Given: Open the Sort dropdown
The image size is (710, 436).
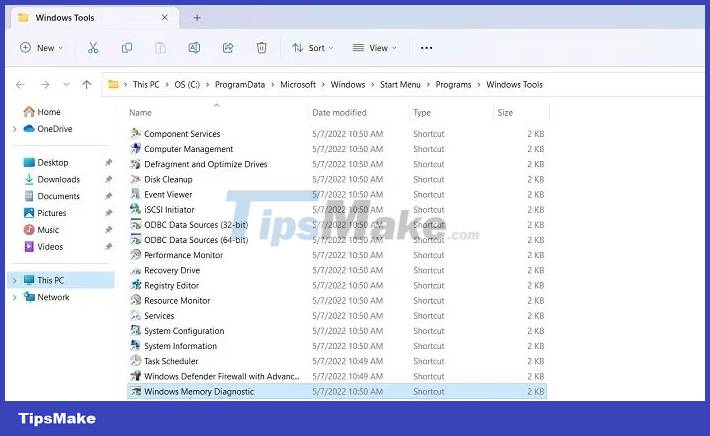Looking at the screenshot, I should pos(312,48).
